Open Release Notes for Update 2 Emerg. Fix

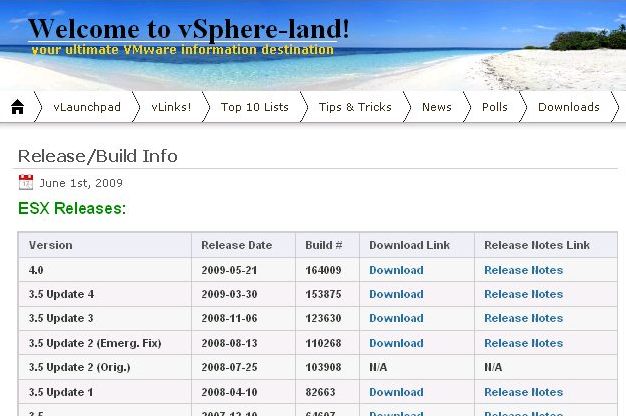(524, 343)
